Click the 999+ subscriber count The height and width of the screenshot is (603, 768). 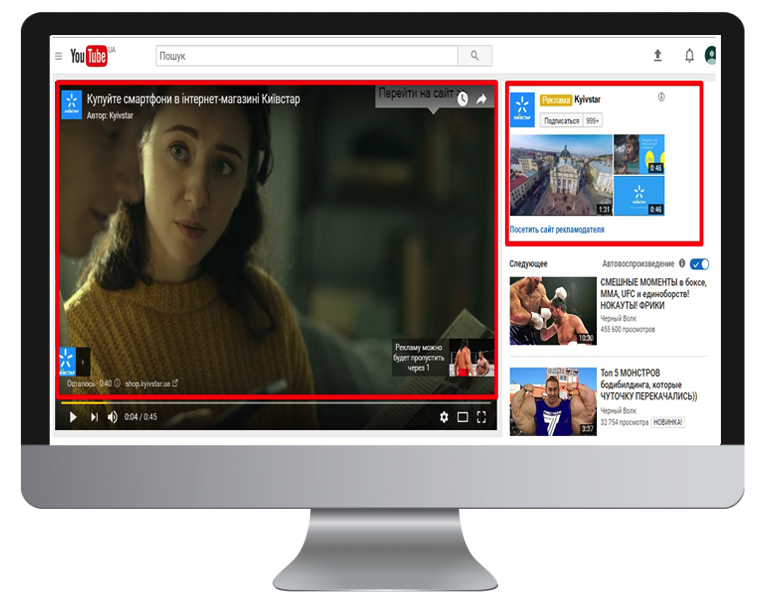pos(593,121)
